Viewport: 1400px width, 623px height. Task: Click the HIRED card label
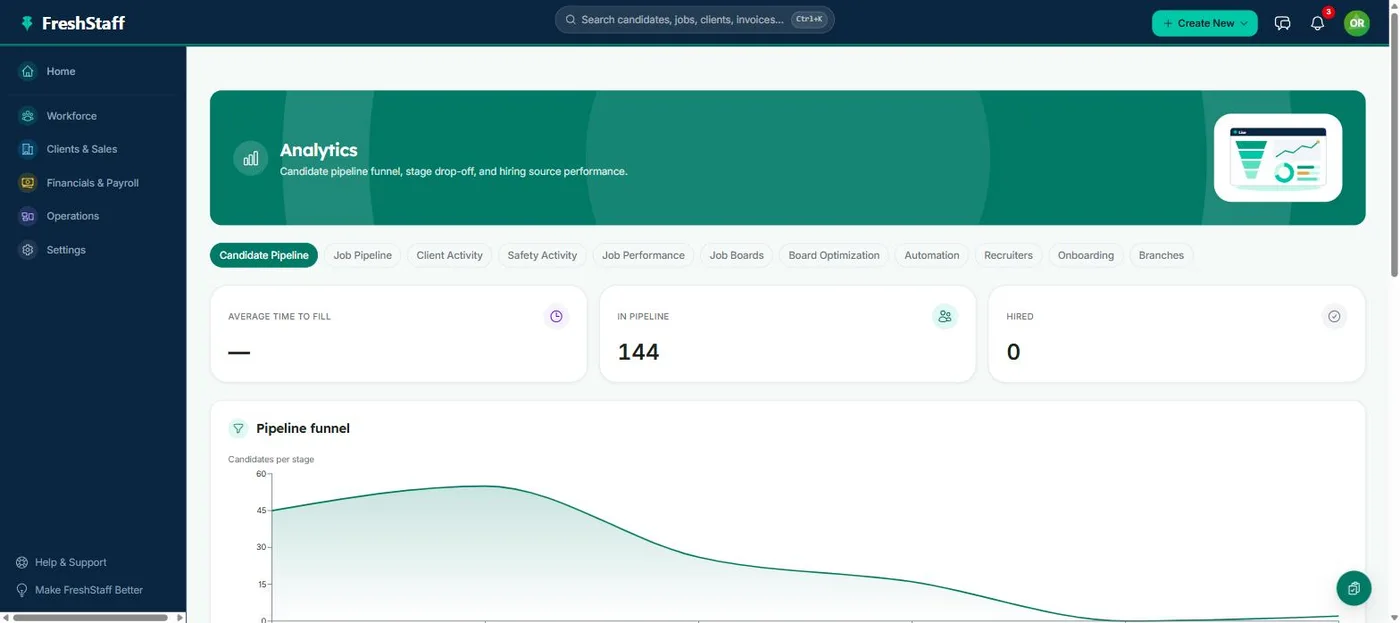coord(1020,316)
